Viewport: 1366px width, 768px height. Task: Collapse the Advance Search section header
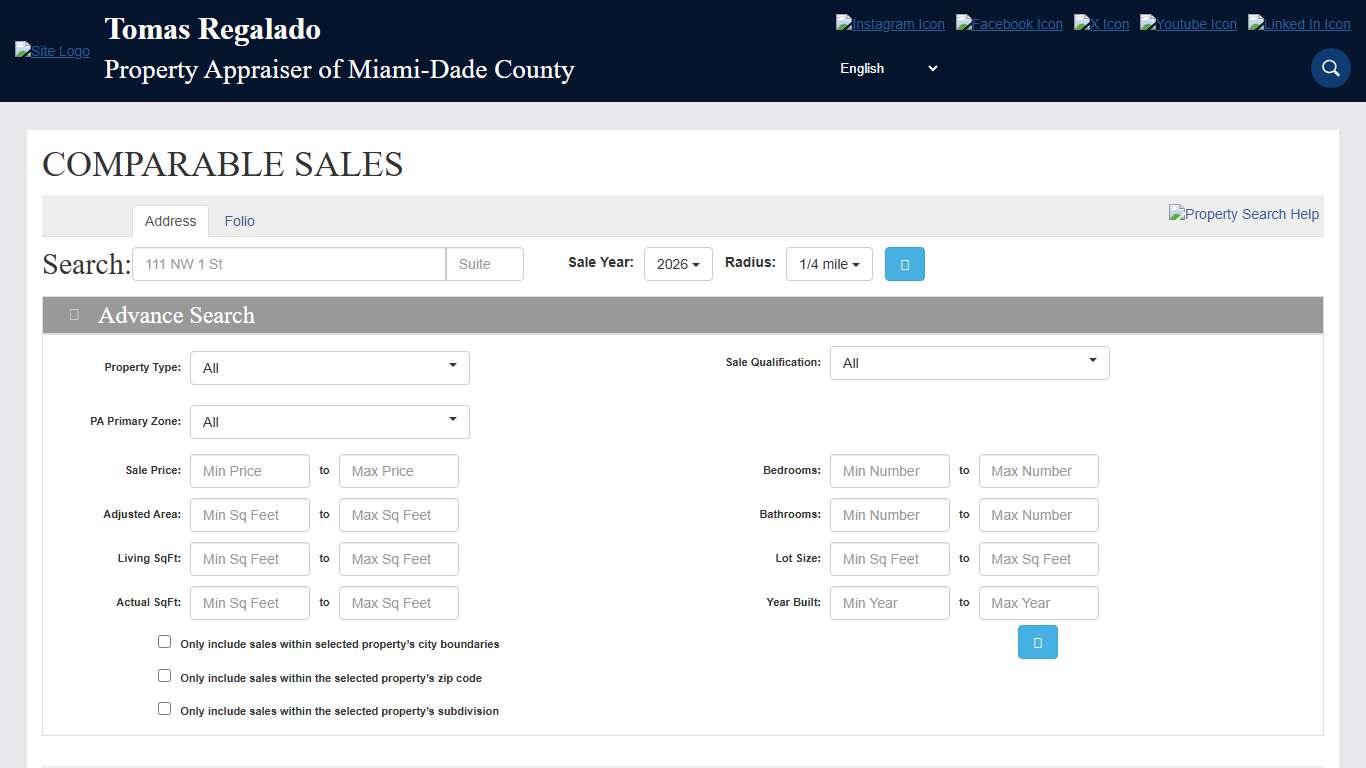[73, 315]
